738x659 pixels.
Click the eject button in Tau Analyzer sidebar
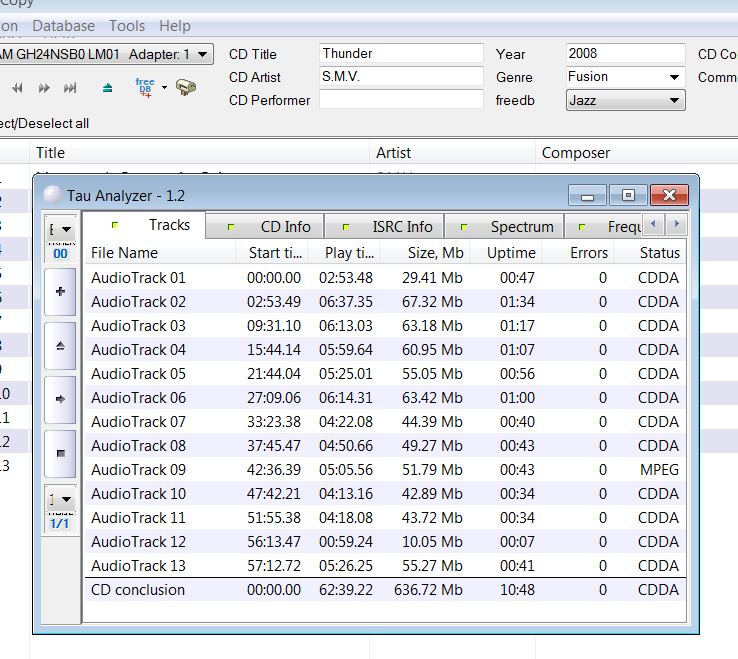(x=60, y=346)
